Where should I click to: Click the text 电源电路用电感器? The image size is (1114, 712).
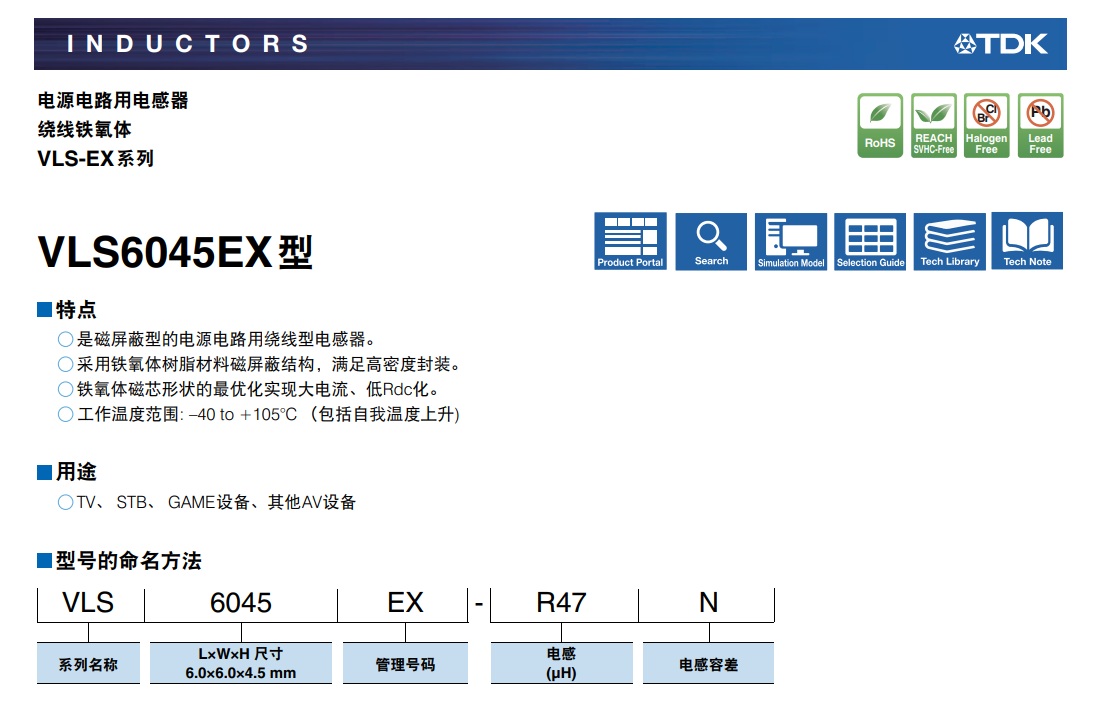113,101
